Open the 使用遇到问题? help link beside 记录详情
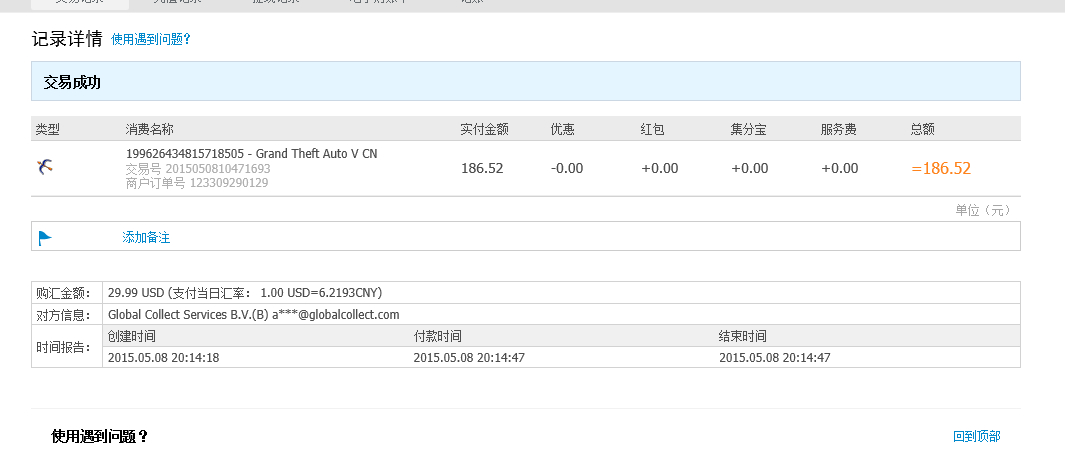1065x458 pixels. click(151, 39)
